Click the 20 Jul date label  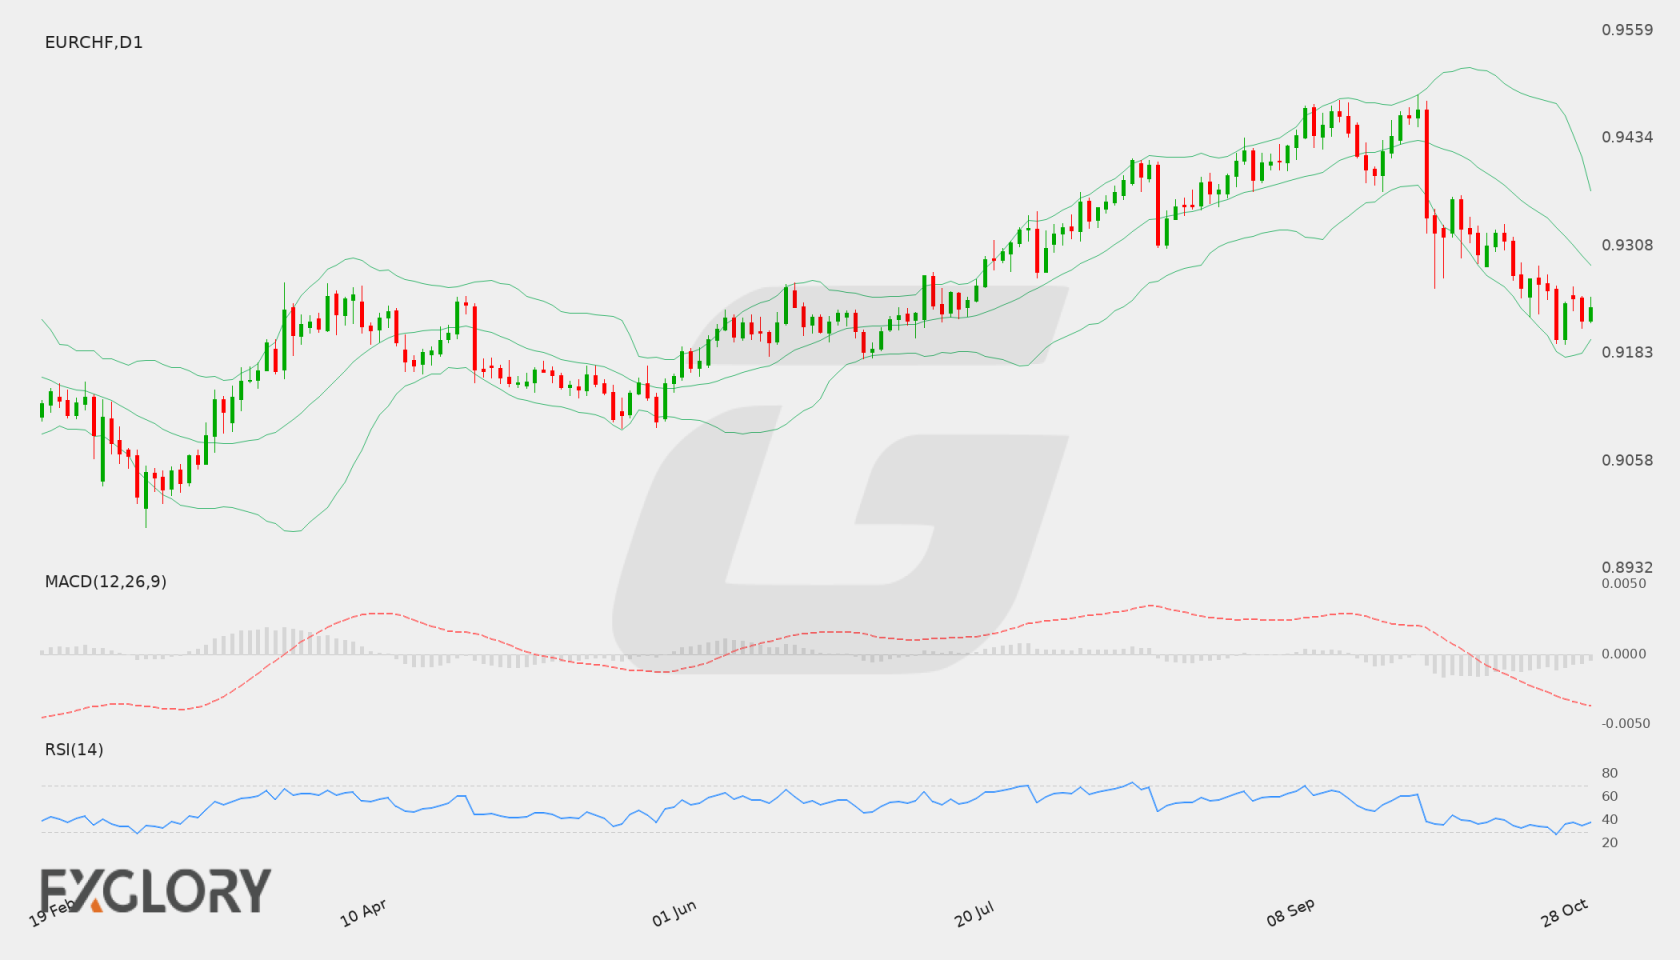click(x=974, y=913)
